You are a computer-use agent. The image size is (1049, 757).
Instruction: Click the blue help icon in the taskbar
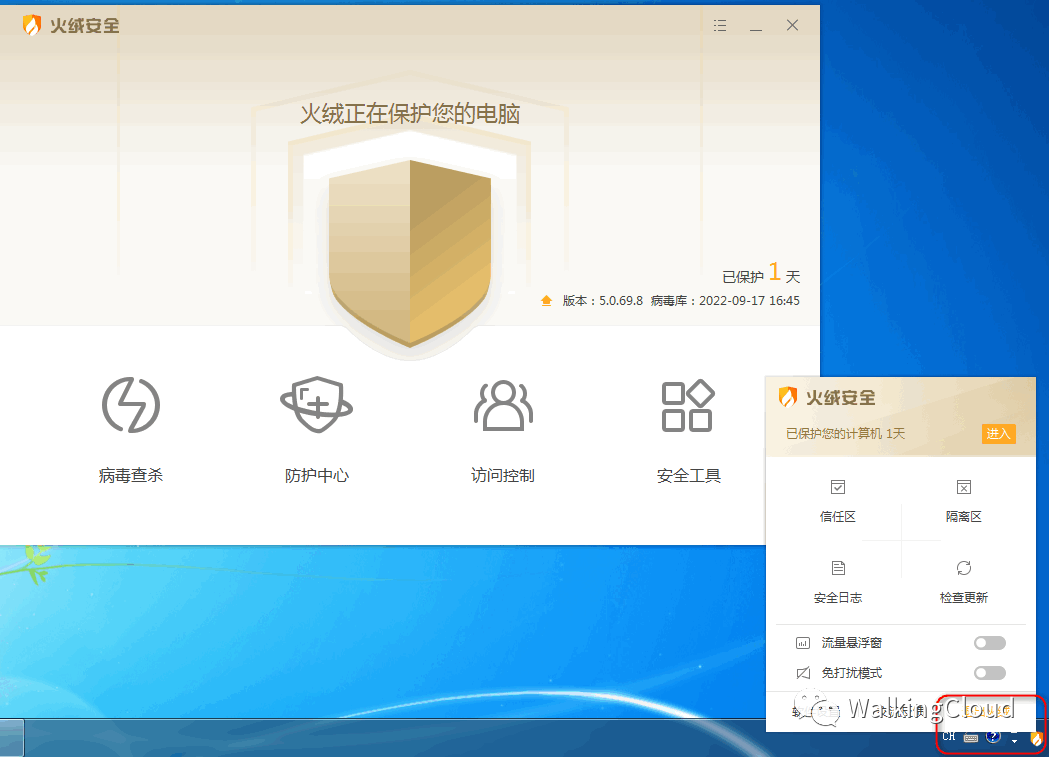point(993,737)
